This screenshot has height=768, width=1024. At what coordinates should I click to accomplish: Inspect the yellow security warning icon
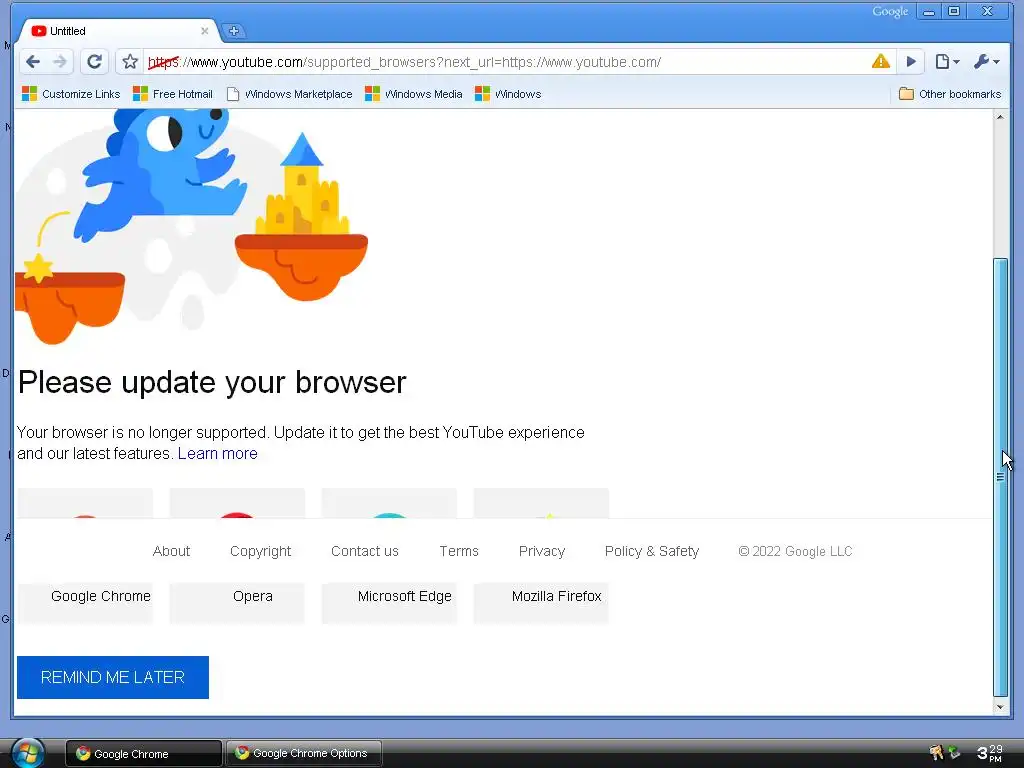(x=880, y=61)
